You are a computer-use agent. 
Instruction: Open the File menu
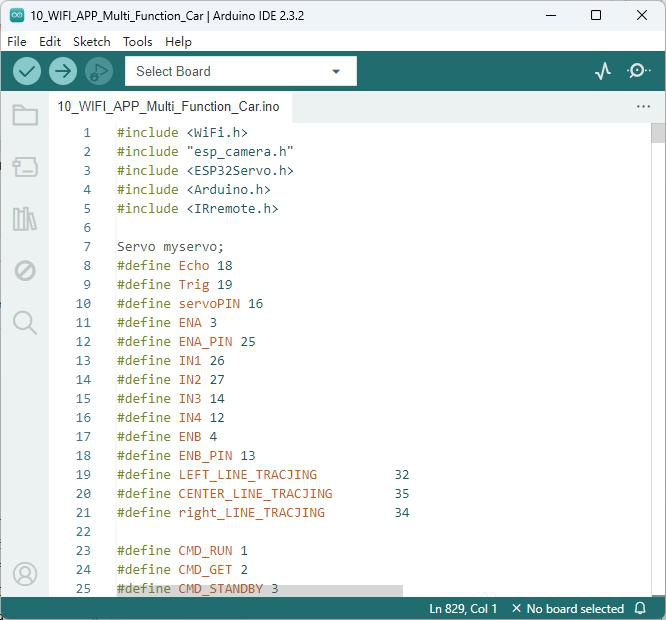pos(17,42)
